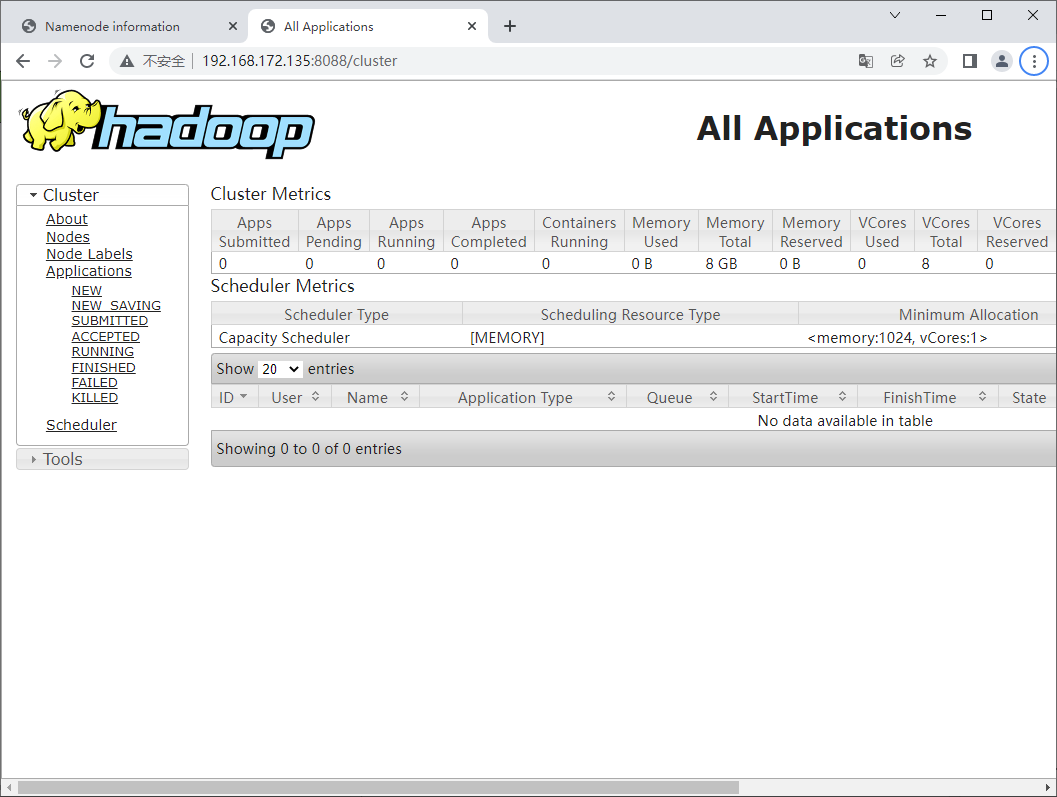Go back to the previous page
The image size is (1057, 797).
point(23,61)
